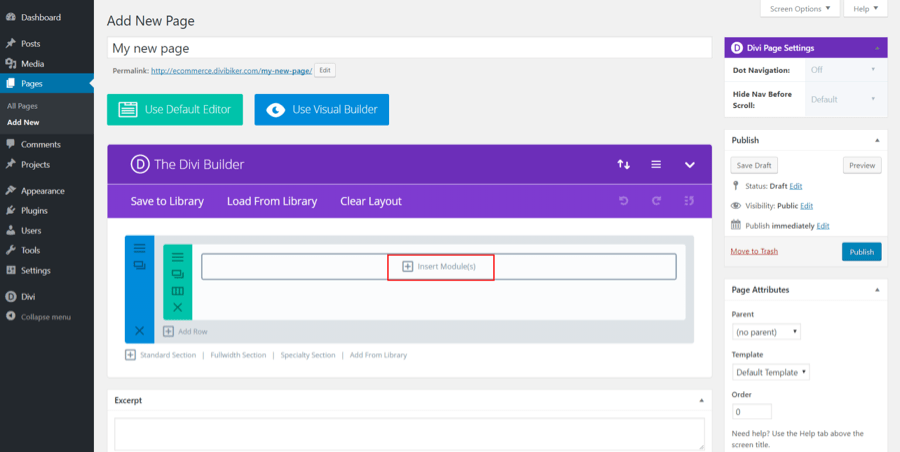900x452 pixels.
Task: Open Divi Builder settings hamburger icon
Action: click(656, 165)
